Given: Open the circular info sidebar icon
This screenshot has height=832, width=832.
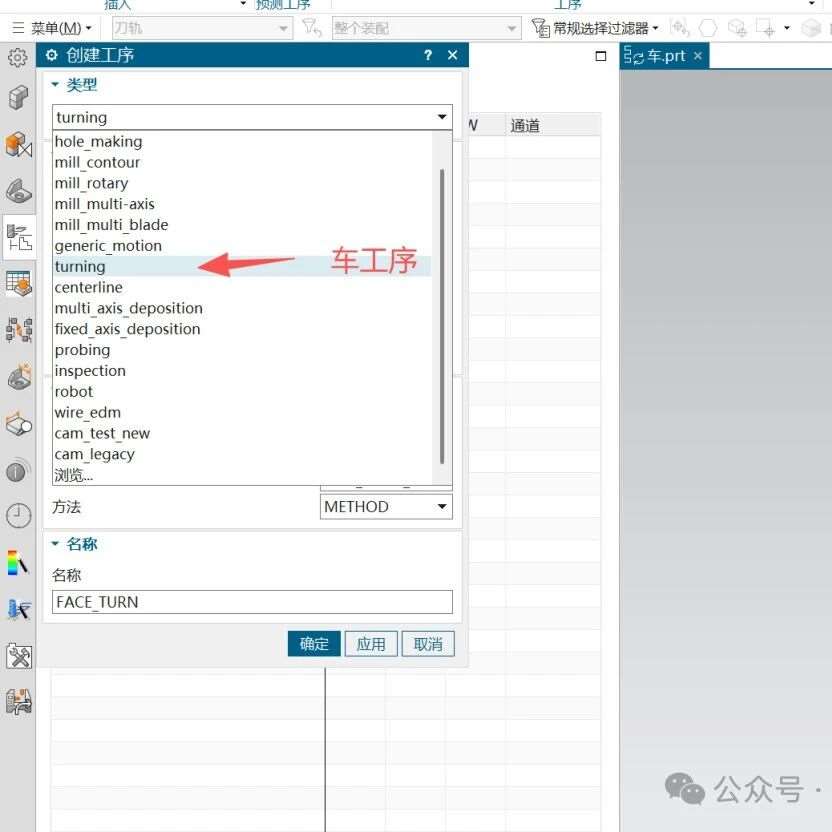Looking at the screenshot, I should pyautogui.click(x=18, y=471).
